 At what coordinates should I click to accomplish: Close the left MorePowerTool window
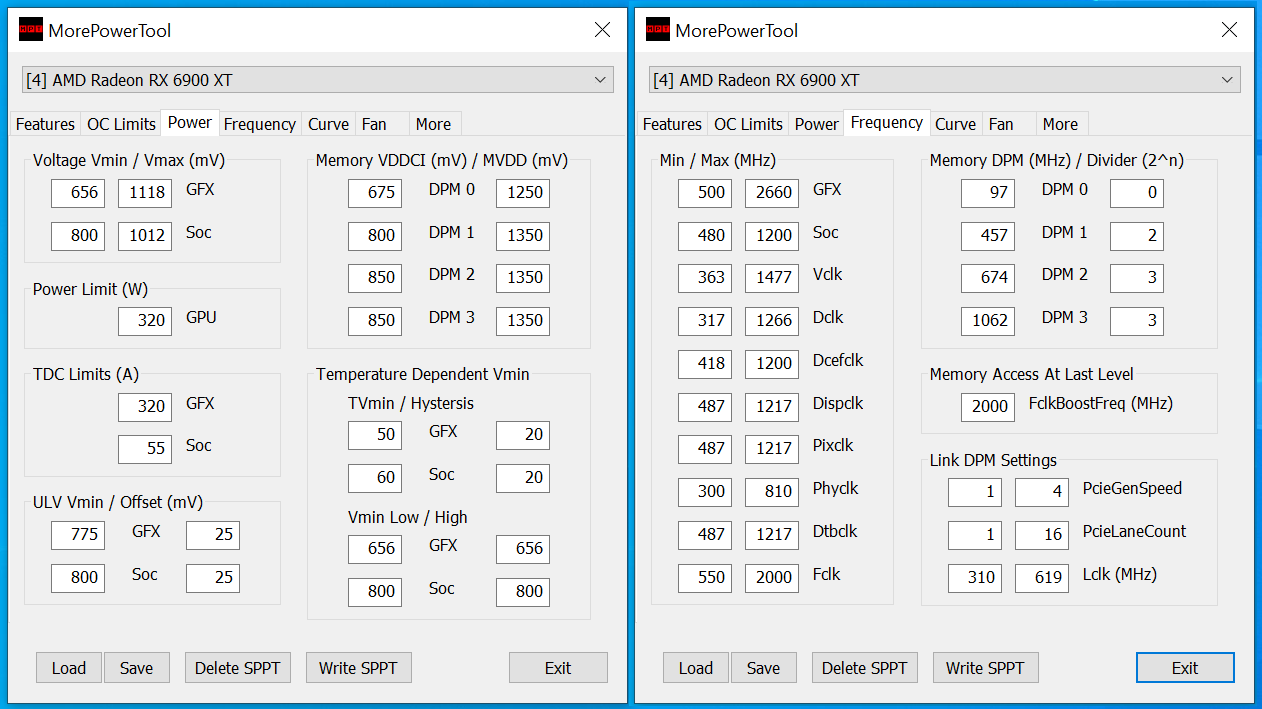click(x=603, y=30)
